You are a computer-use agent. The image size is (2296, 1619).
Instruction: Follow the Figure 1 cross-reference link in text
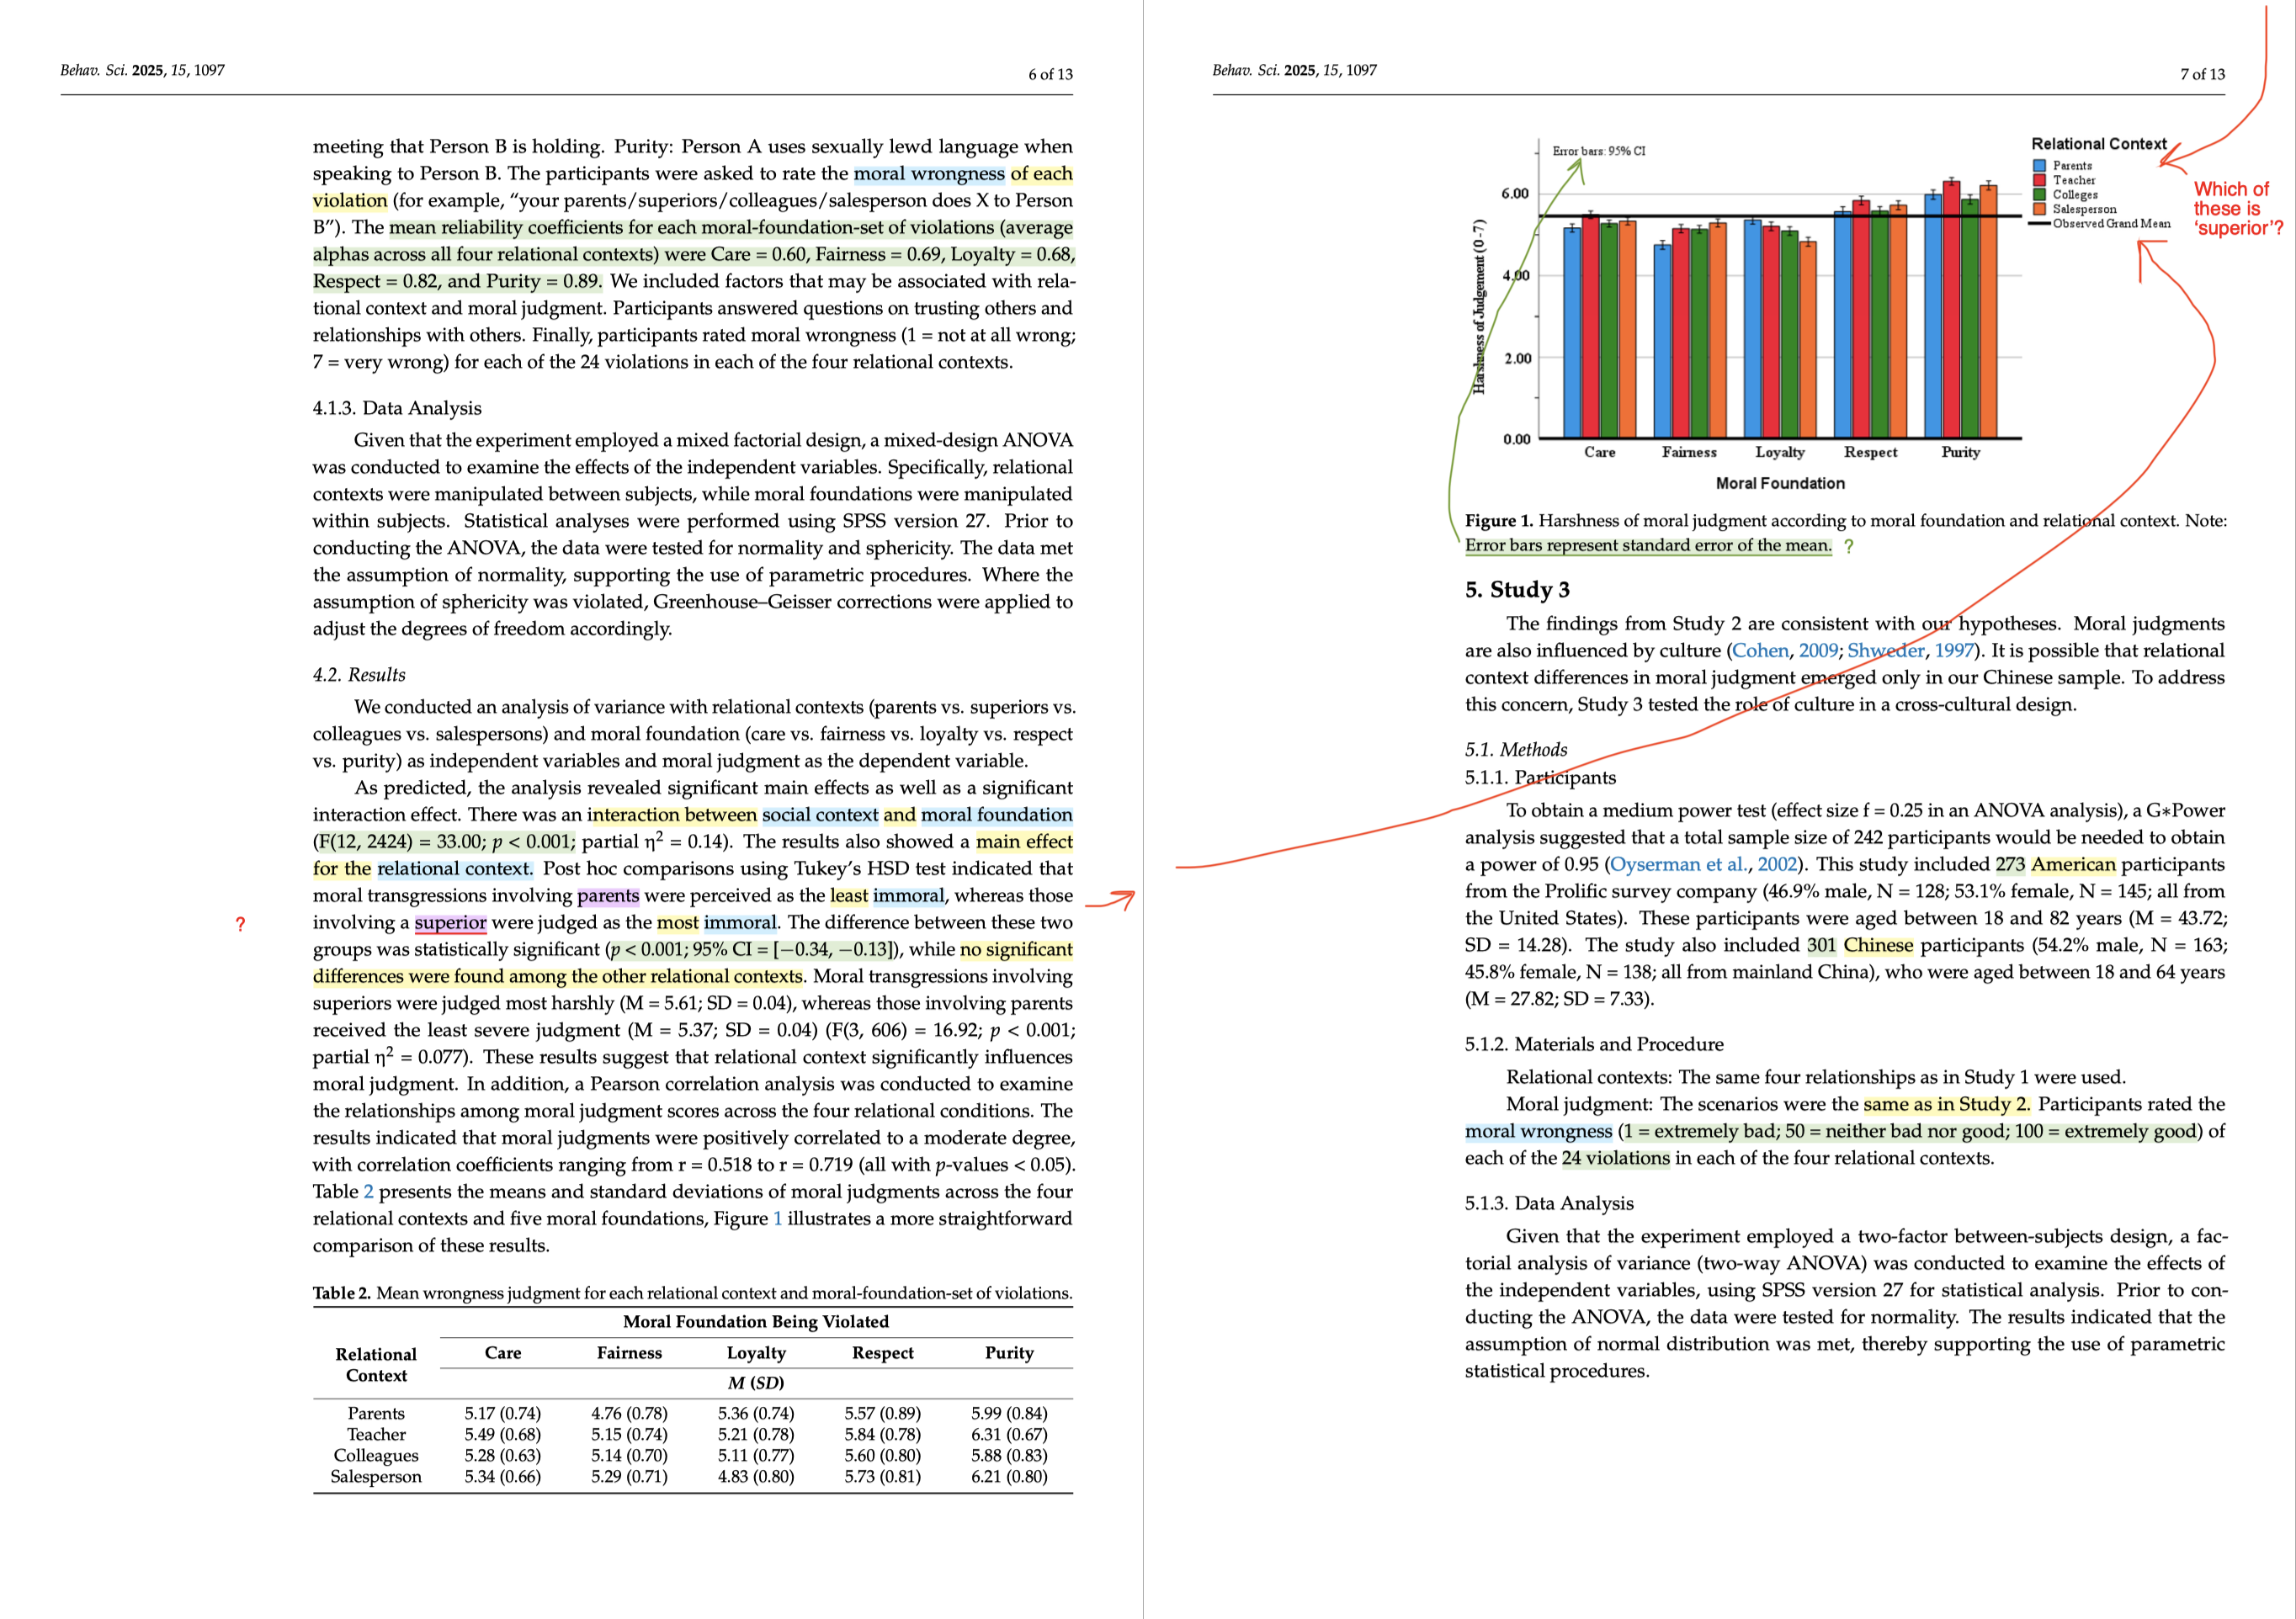[x=777, y=1219]
